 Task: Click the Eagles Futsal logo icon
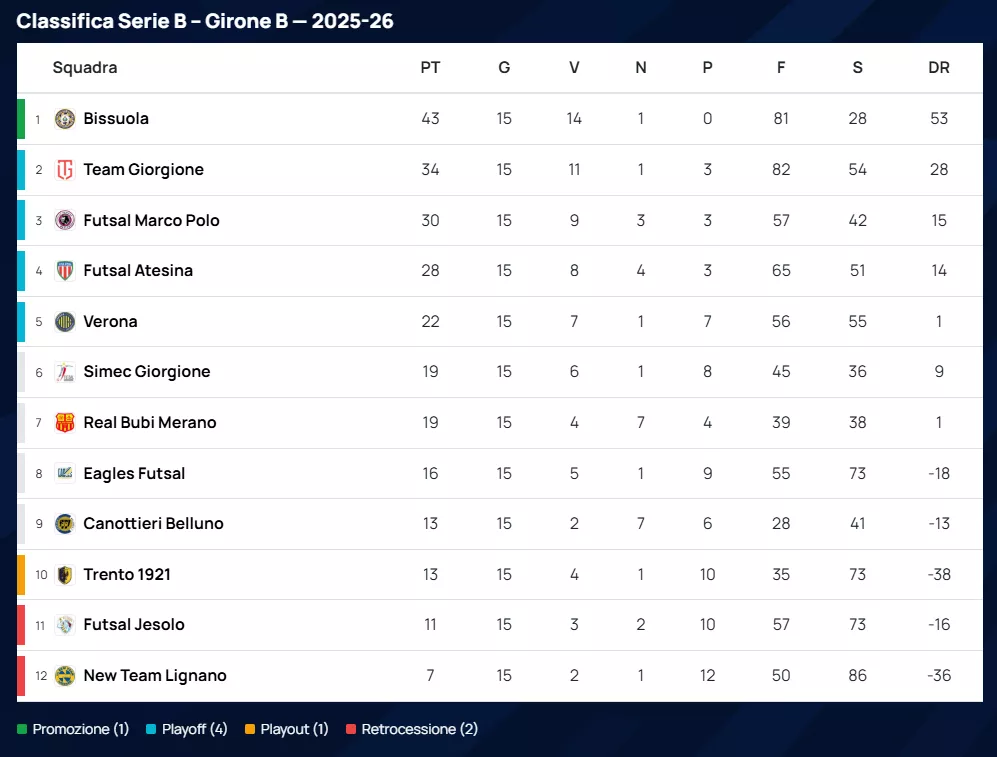point(65,473)
